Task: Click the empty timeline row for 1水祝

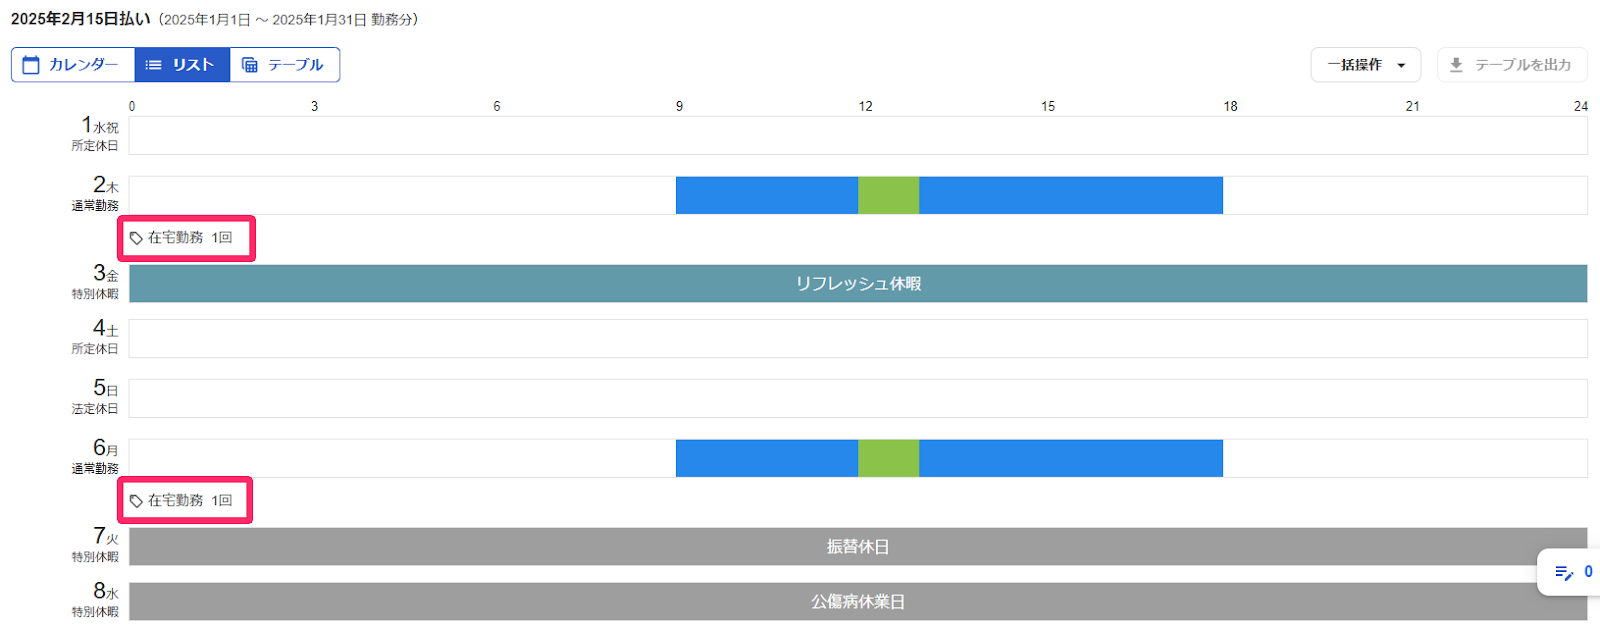Action: tap(858, 136)
